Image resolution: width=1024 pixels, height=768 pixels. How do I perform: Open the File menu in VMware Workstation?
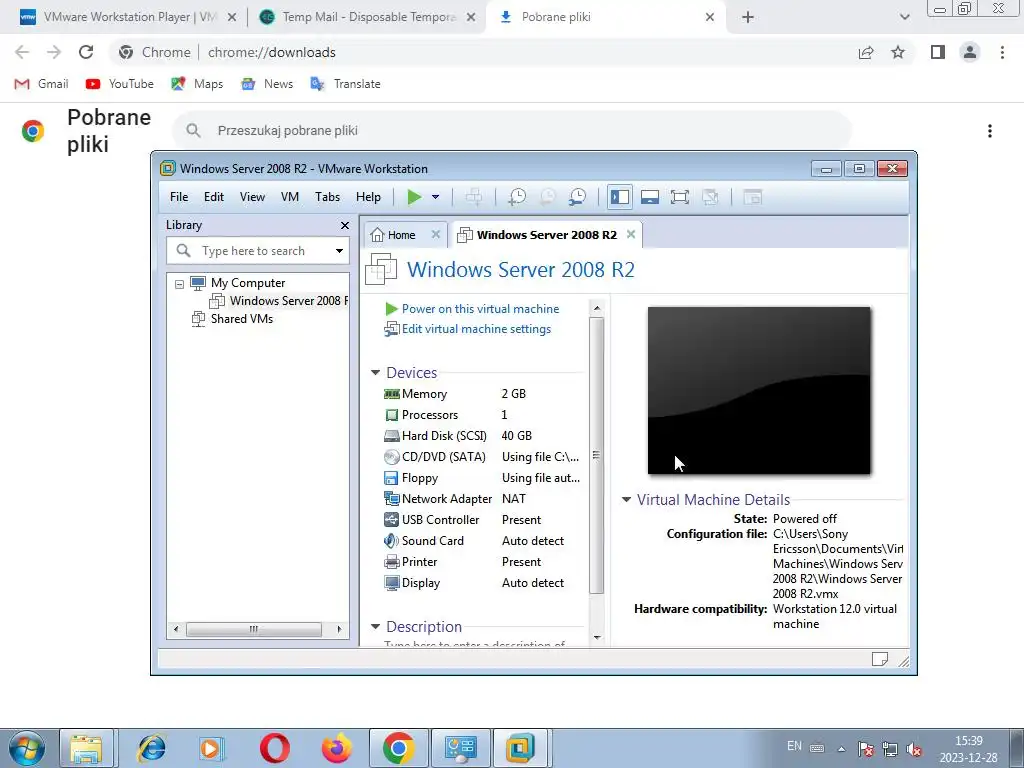point(179,197)
